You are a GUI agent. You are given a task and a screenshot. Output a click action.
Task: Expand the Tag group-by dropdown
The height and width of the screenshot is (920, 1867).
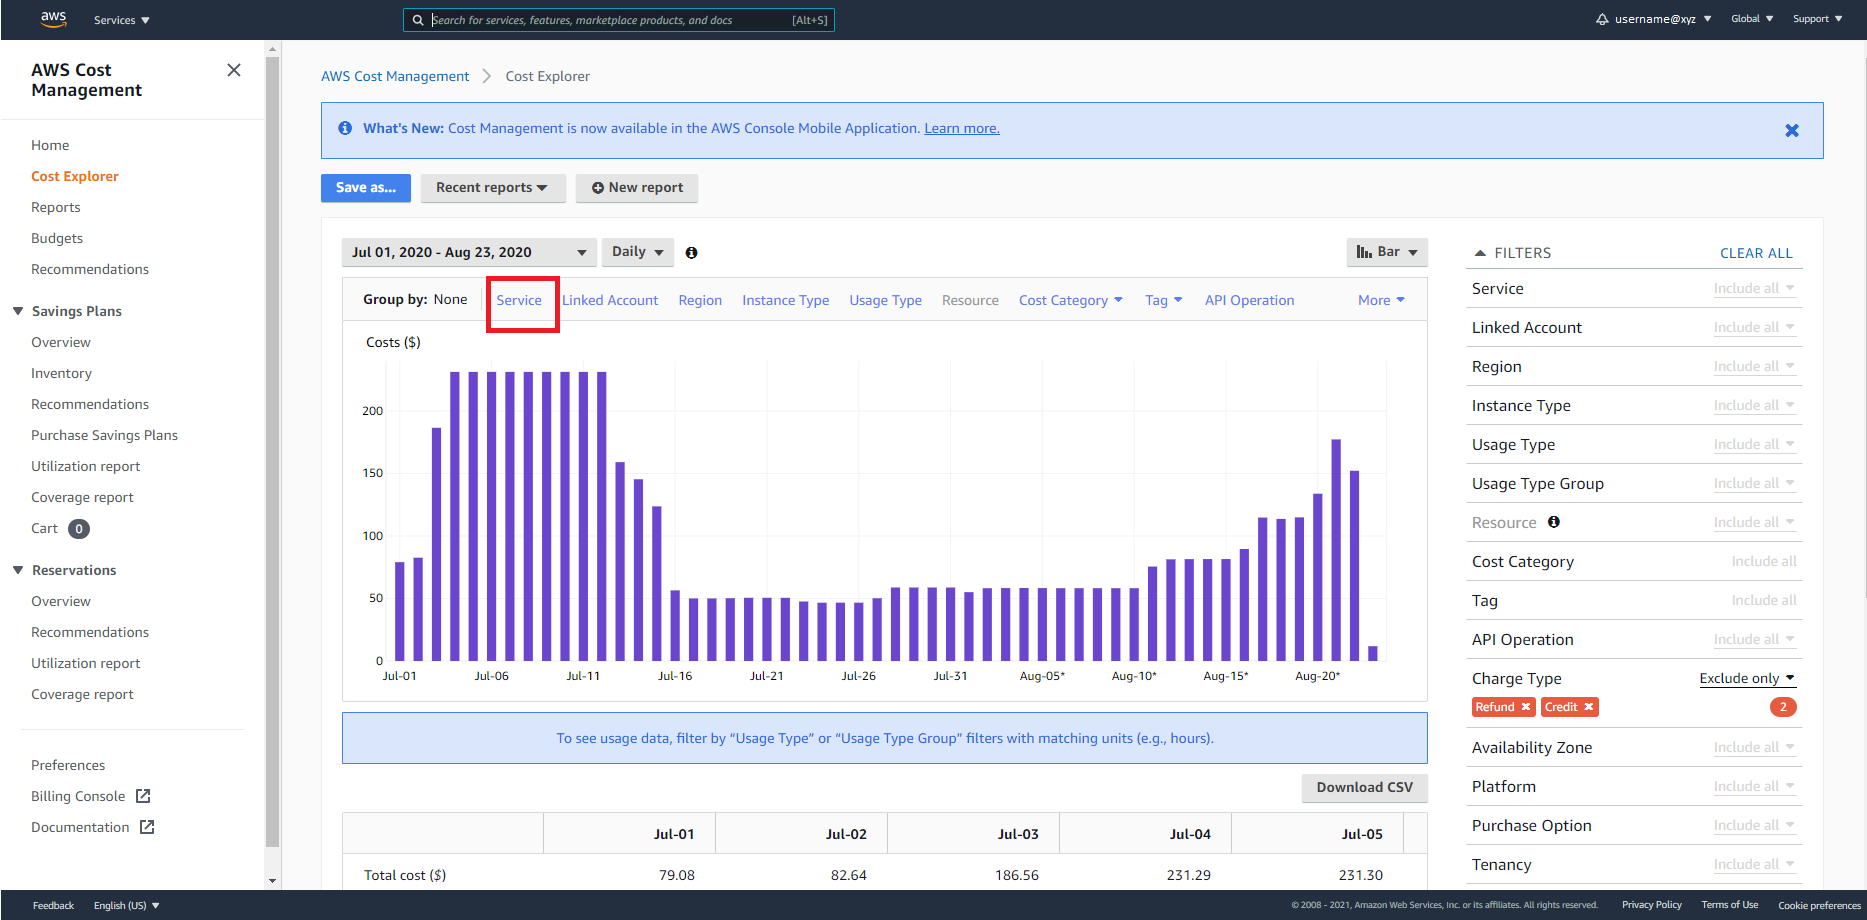[1164, 300]
